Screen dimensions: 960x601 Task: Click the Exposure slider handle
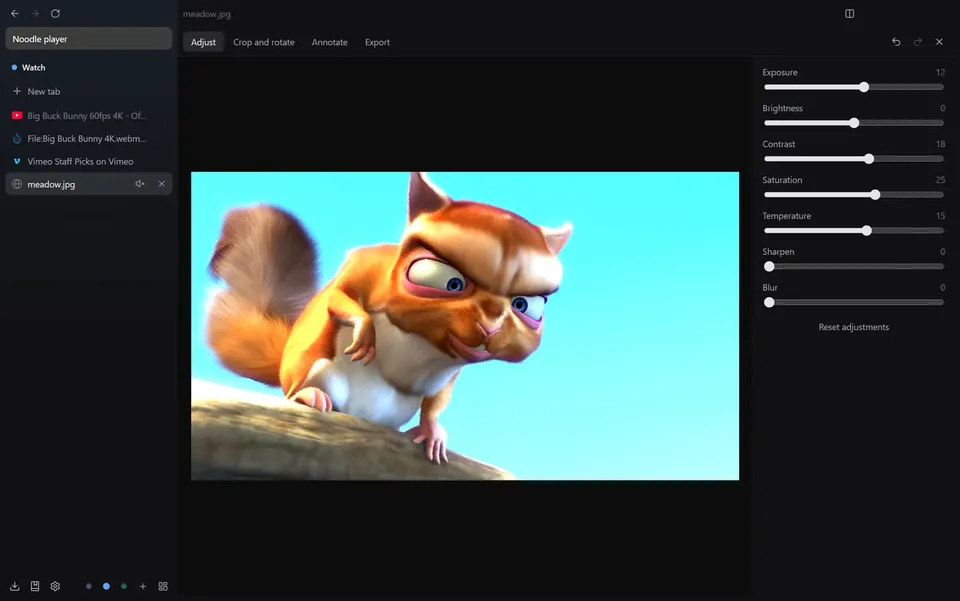(x=864, y=87)
